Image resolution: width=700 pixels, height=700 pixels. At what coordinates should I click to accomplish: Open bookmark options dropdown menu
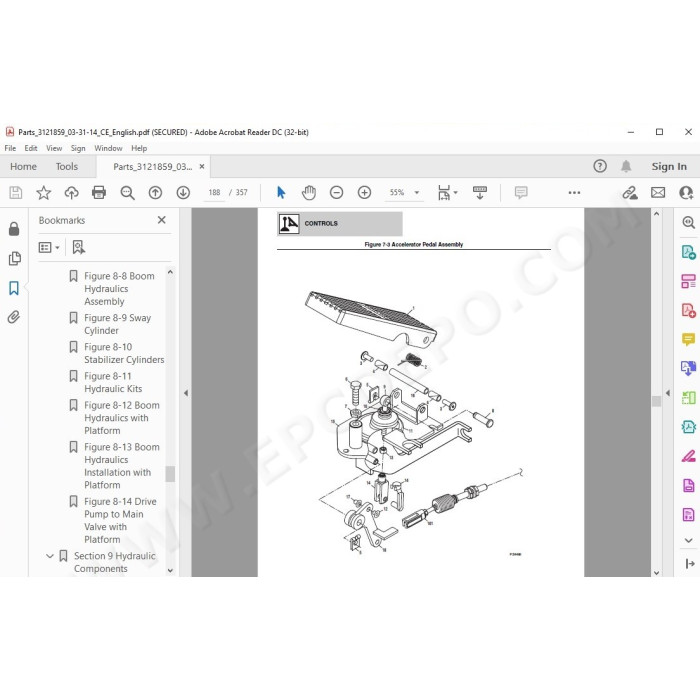(x=49, y=247)
